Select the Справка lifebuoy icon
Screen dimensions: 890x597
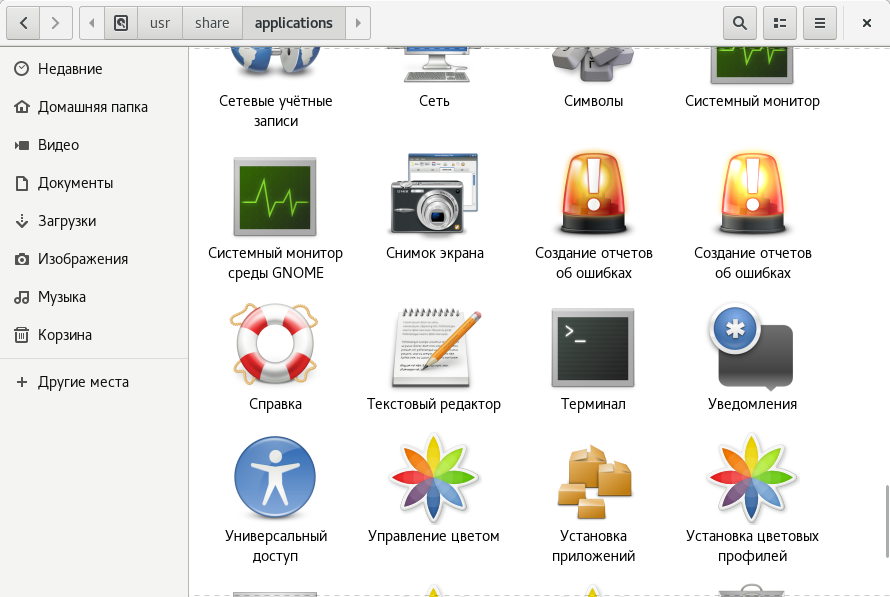coord(275,344)
